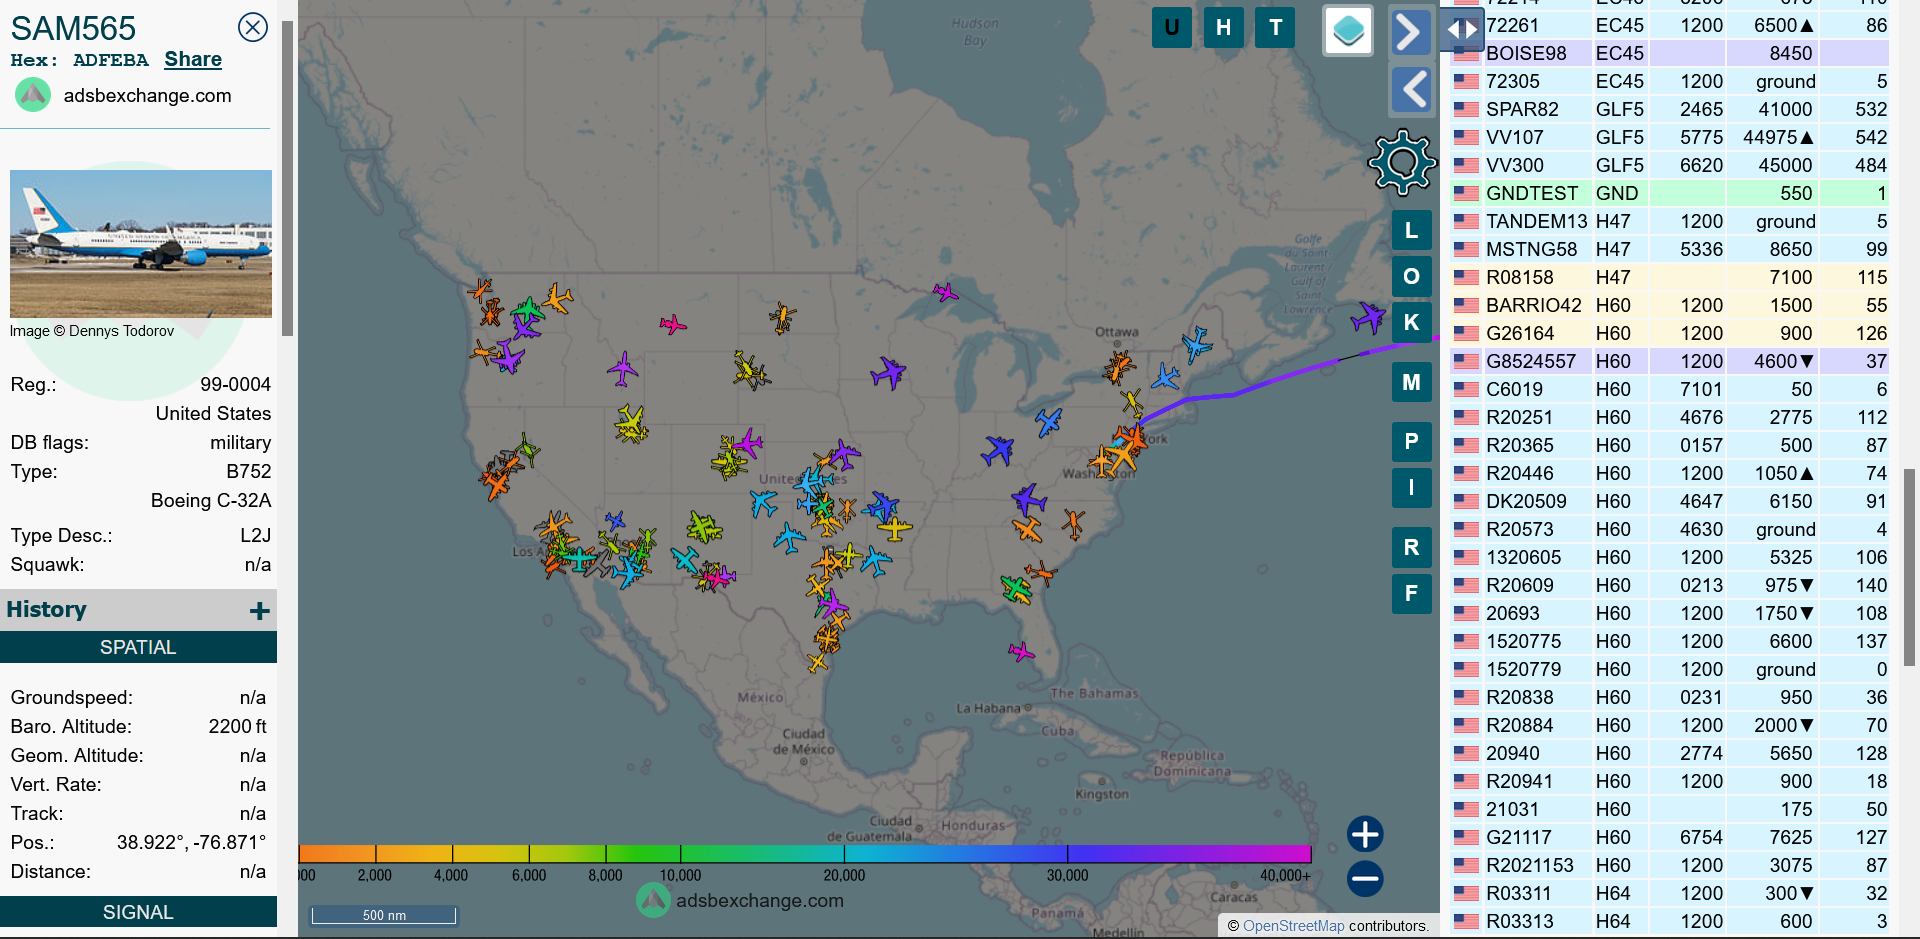Open the settings gear icon
Viewport: 1920px width, 939px height.
(x=1402, y=162)
